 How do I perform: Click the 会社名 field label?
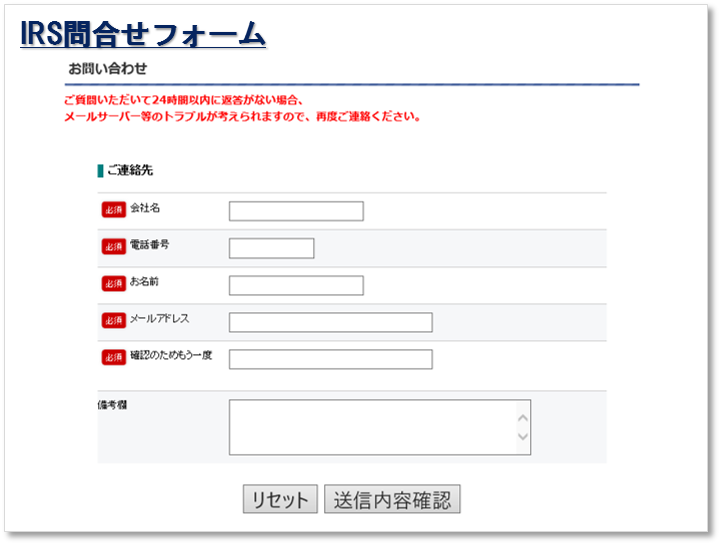145,208
